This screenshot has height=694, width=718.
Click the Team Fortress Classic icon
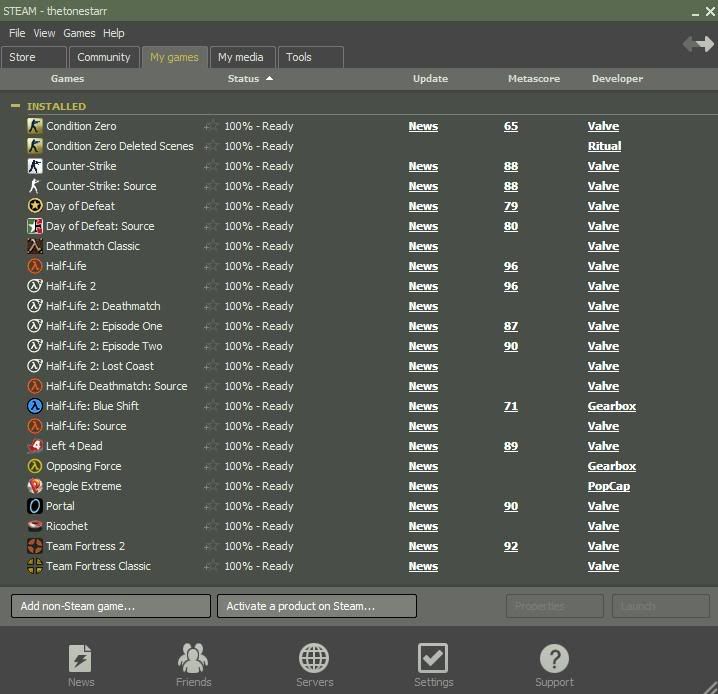[x=34, y=566]
